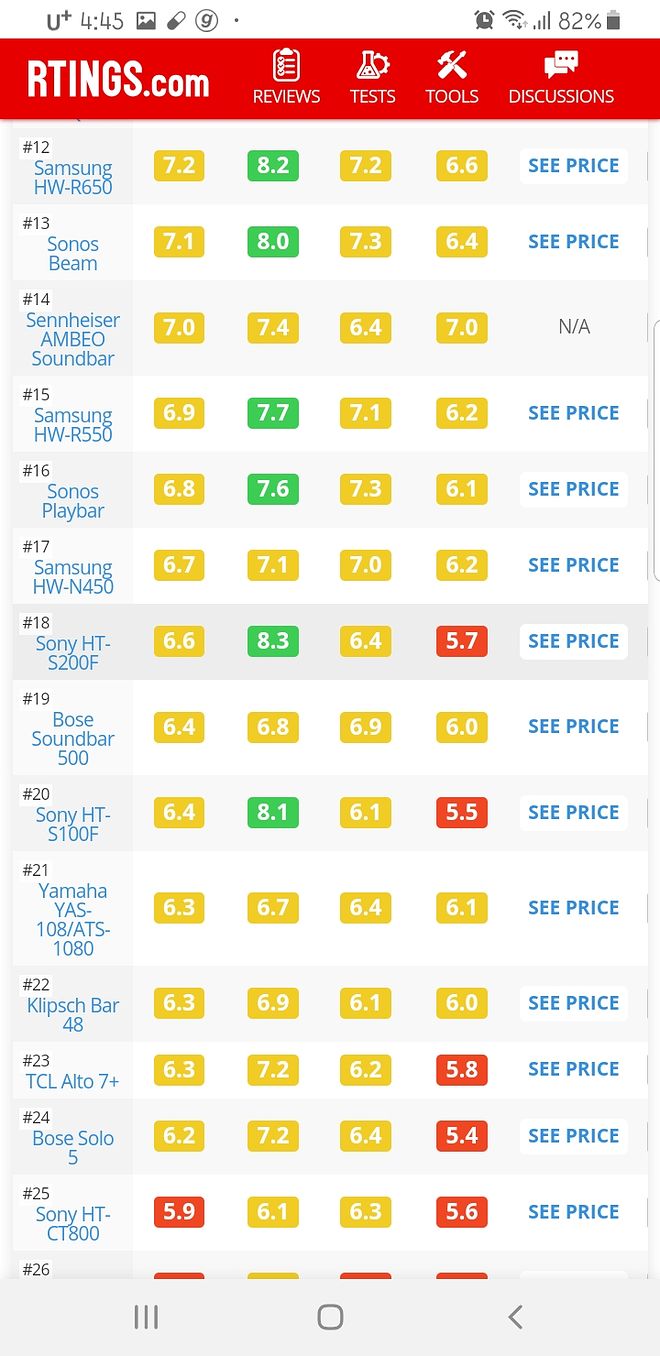Open the Sonos Beam review link
660x1356 pixels.
pos(73,254)
